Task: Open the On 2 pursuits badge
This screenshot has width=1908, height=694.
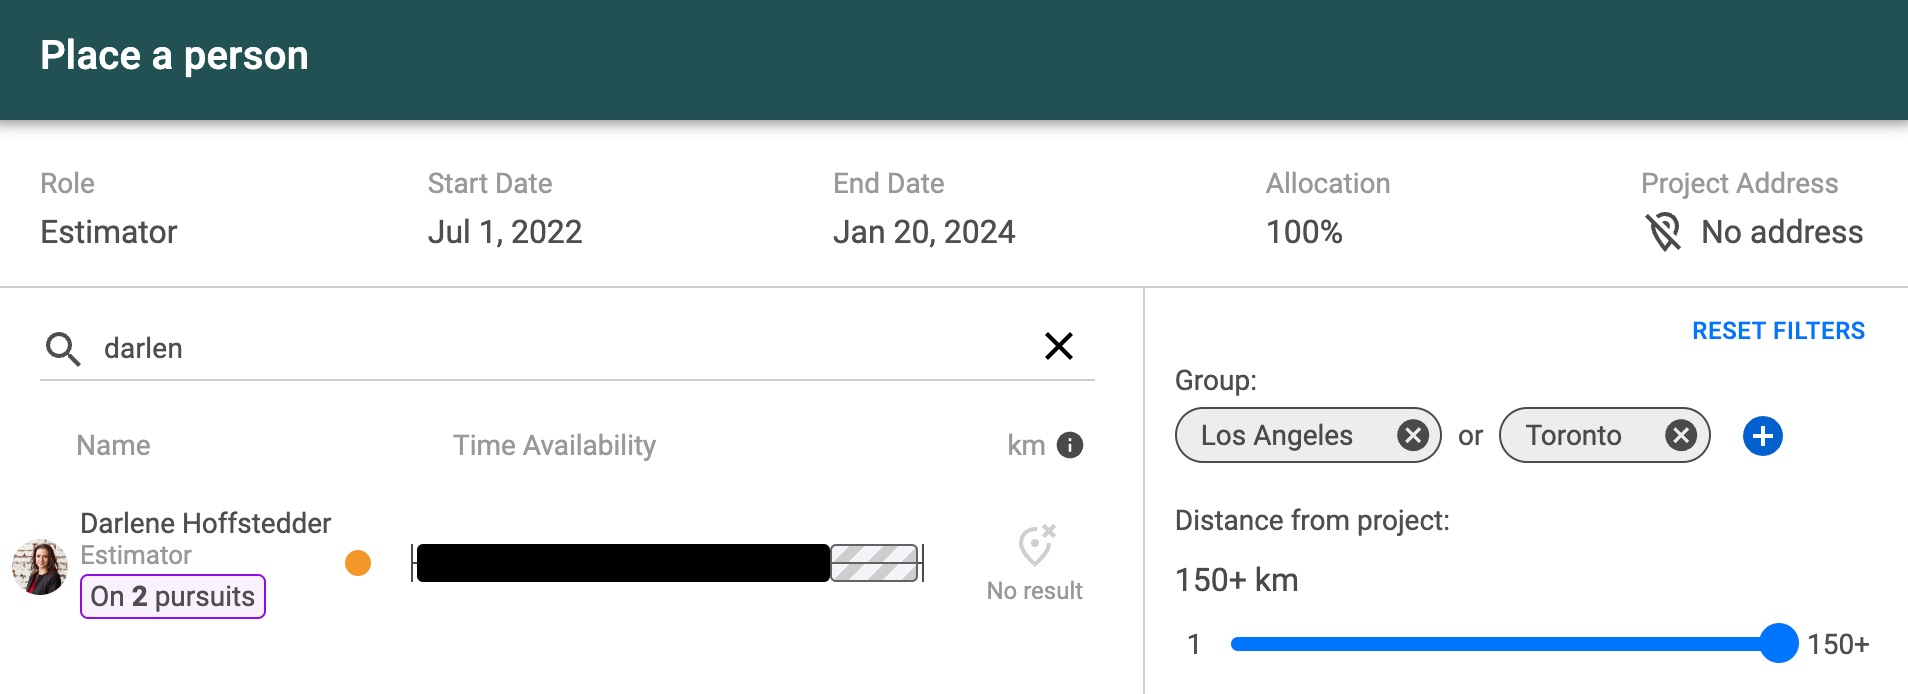Action: click(x=172, y=596)
